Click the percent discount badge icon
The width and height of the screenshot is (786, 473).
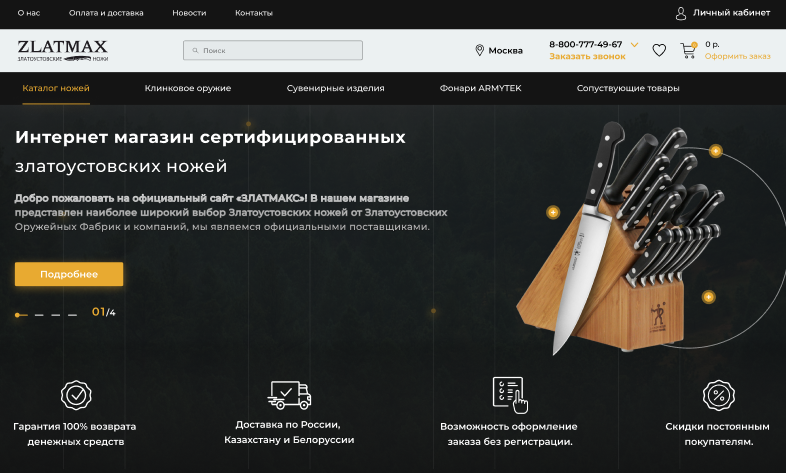(x=718, y=395)
